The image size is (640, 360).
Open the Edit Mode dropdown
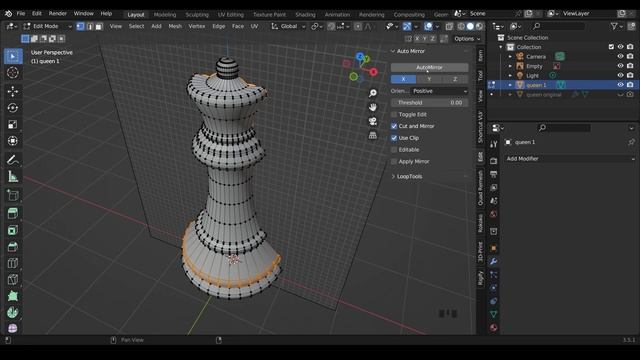pyautogui.click(x=47, y=26)
